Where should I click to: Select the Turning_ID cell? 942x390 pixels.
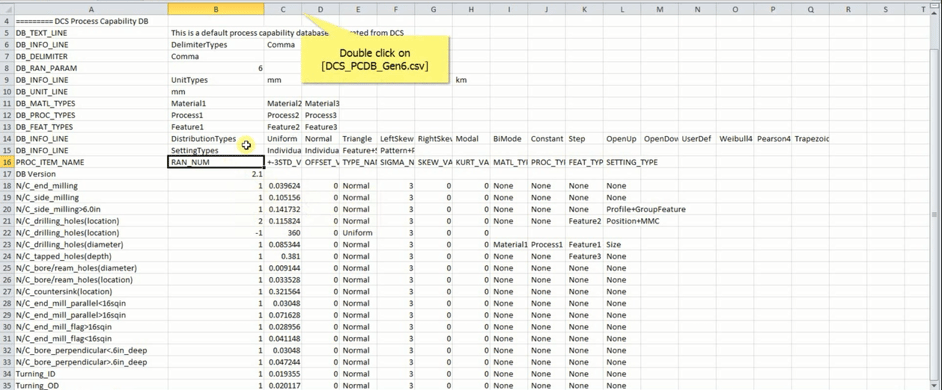[x=91, y=374]
